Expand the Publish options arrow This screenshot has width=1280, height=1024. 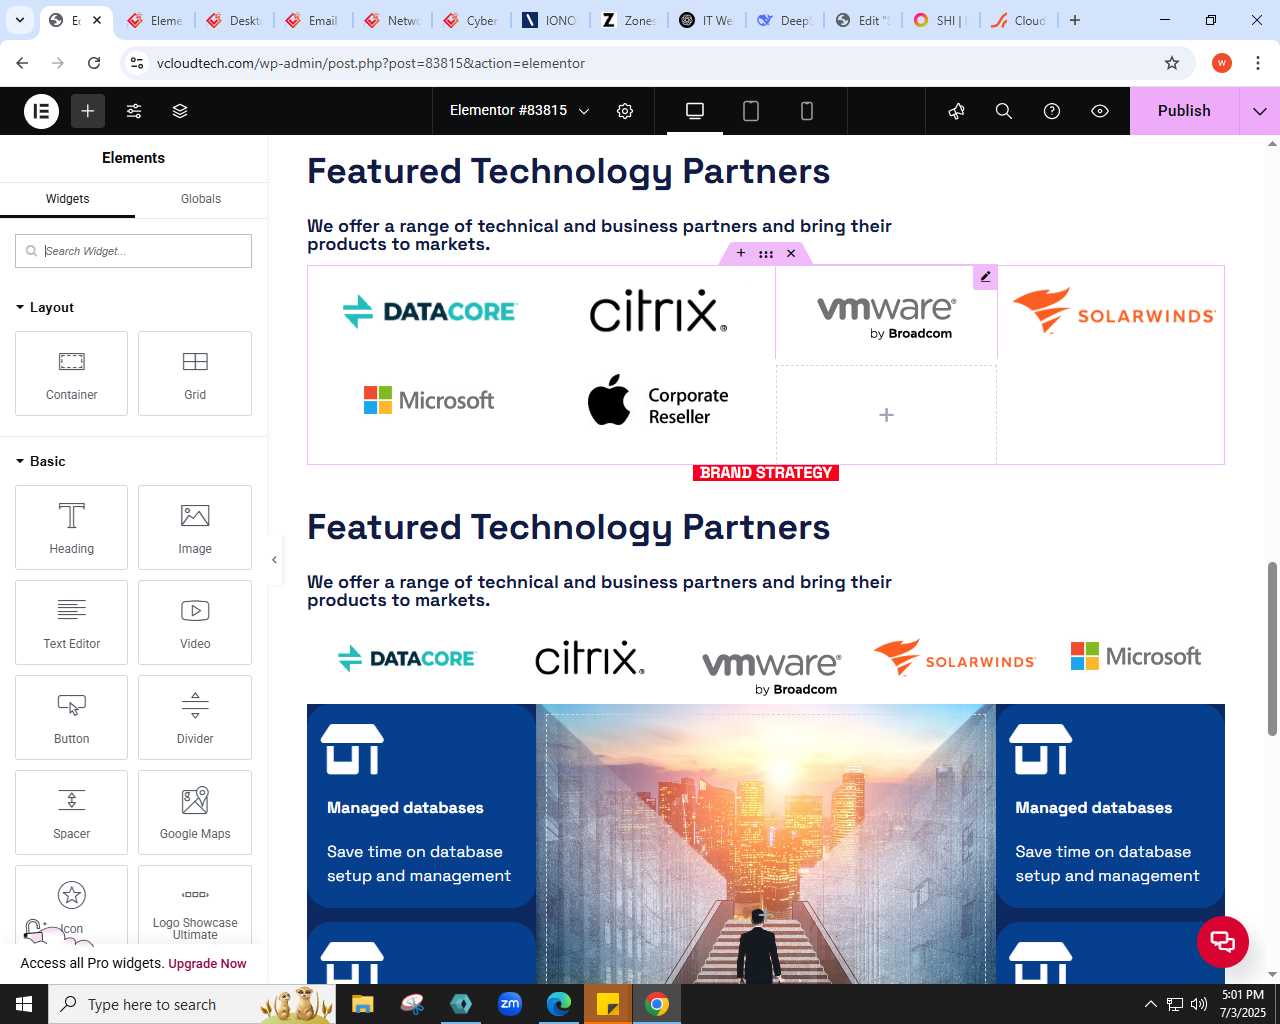pyautogui.click(x=1260, y=111)
